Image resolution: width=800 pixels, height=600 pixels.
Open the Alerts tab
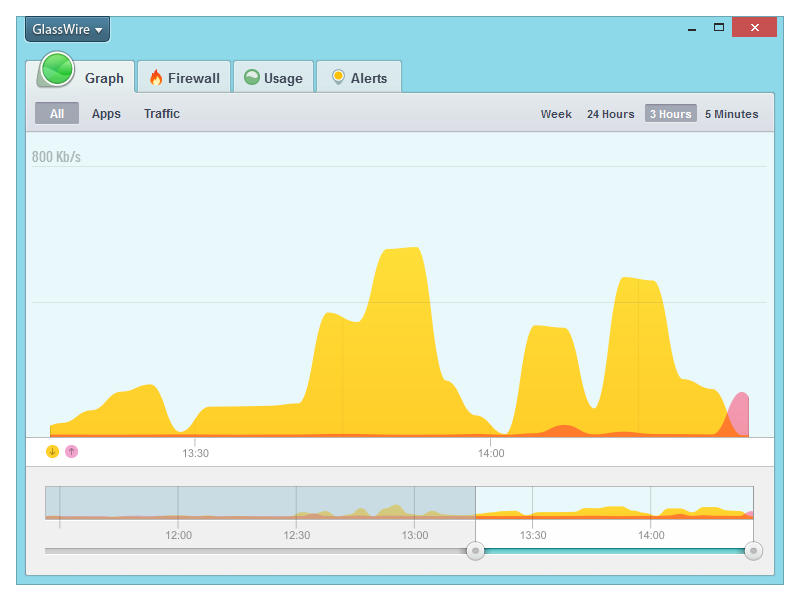tap(359, 77)
